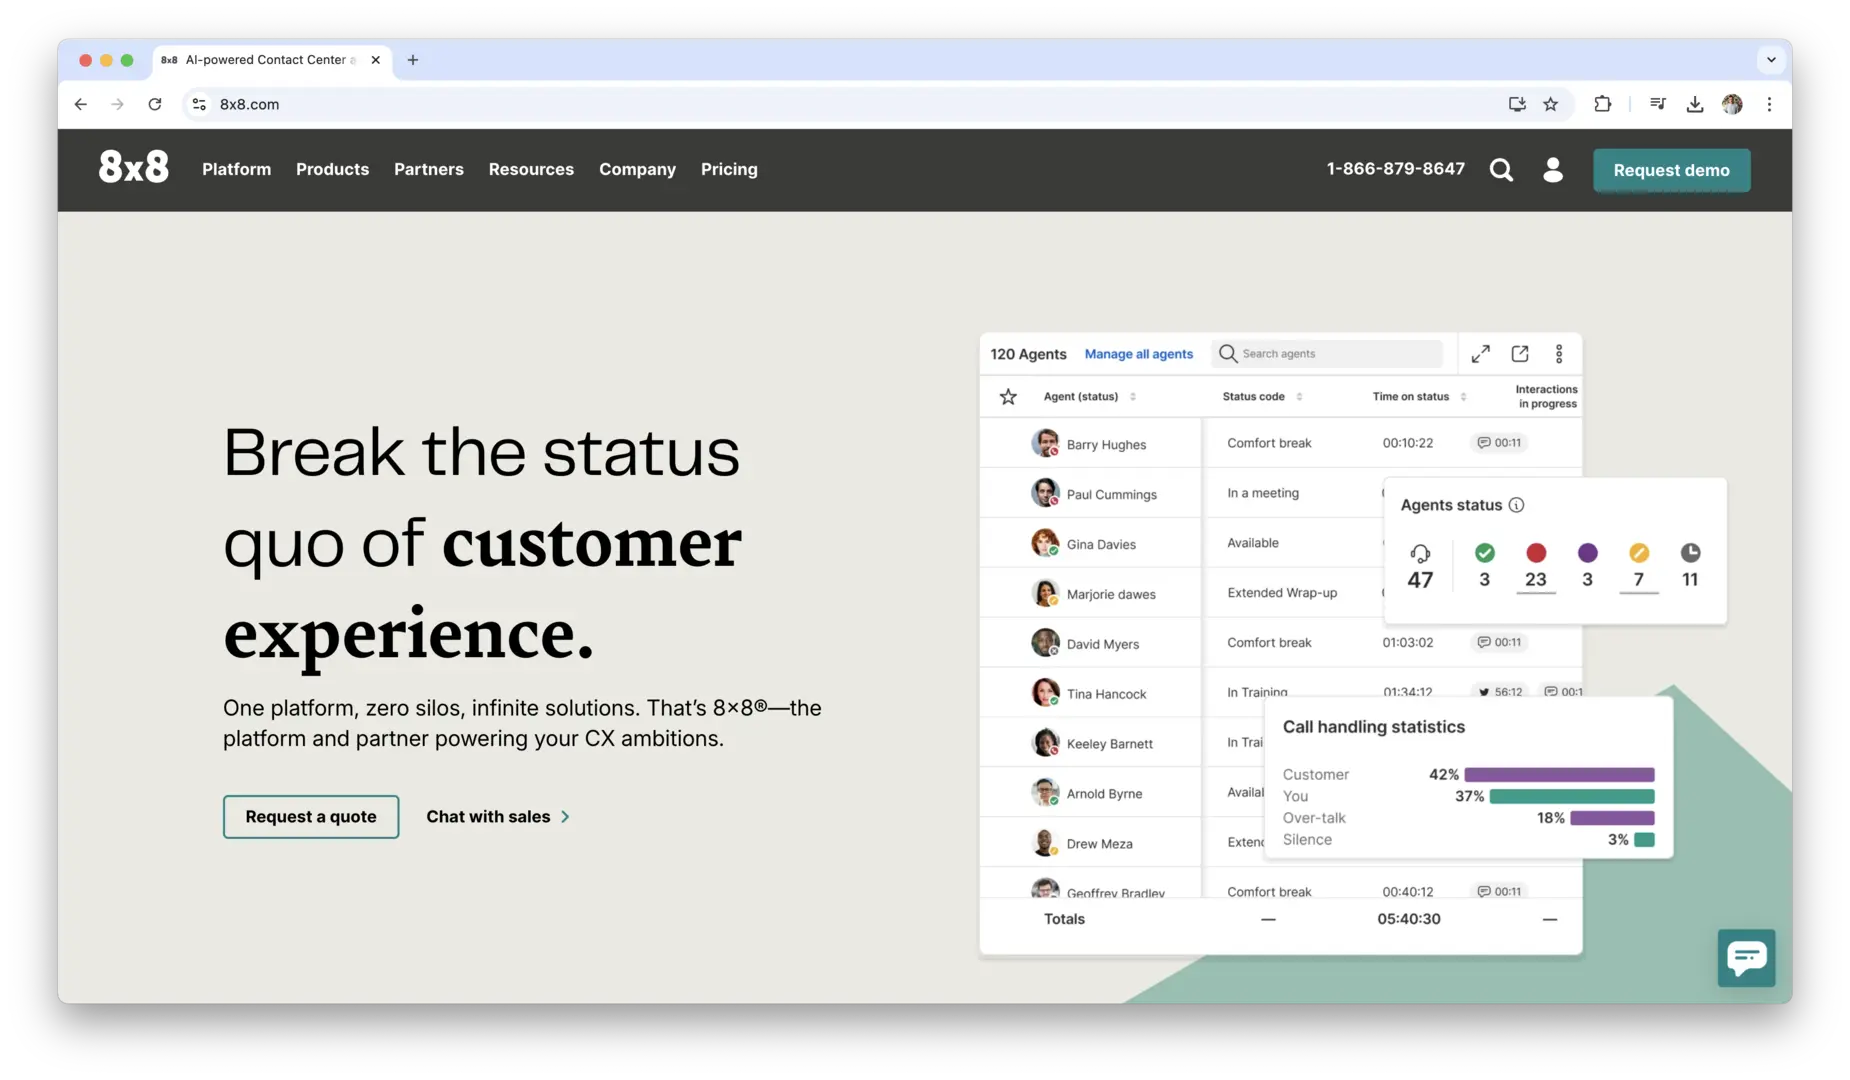
Task: Open the Resources menu
Action: tap(531, 170)
